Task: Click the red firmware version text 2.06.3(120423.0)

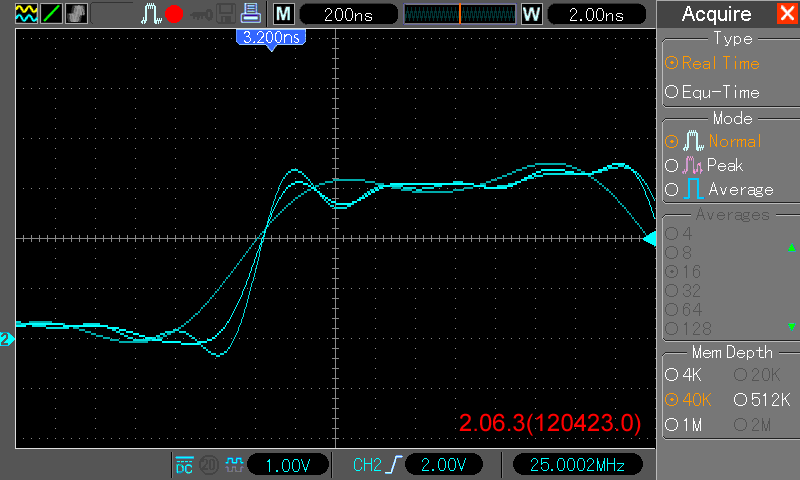Action: (550, 423)
